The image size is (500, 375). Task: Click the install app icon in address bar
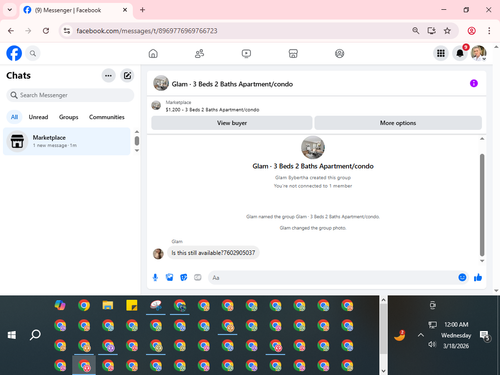tap(431, 31)
